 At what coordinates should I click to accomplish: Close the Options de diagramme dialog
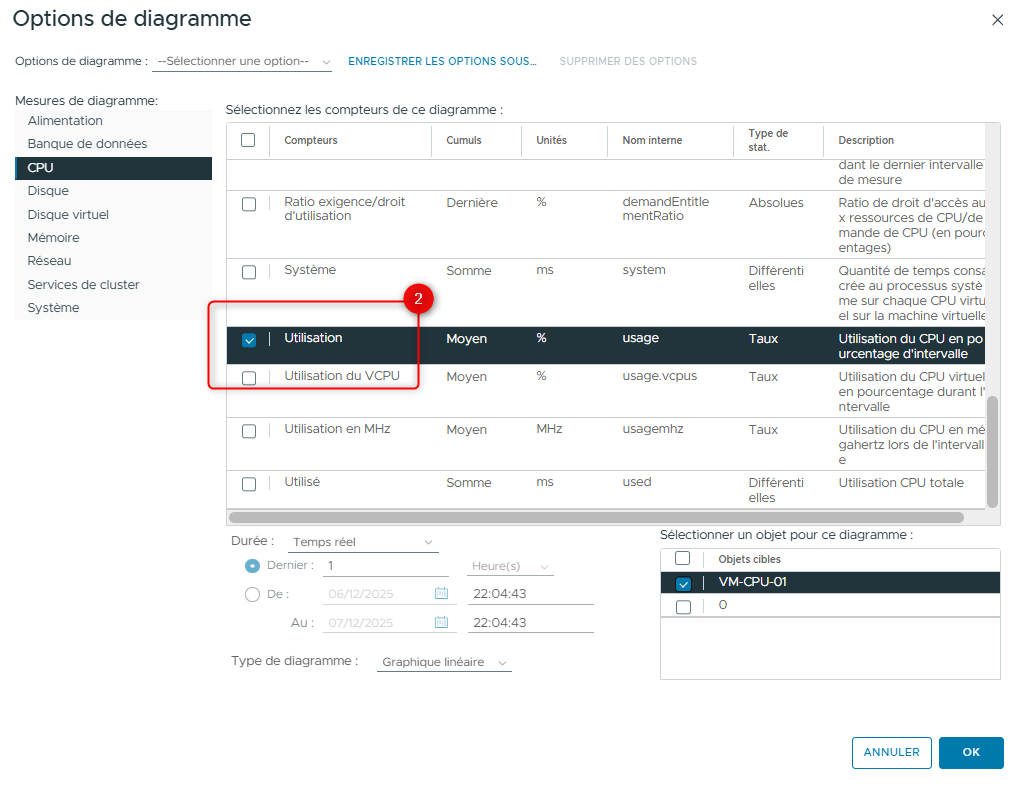click(996, 20)
